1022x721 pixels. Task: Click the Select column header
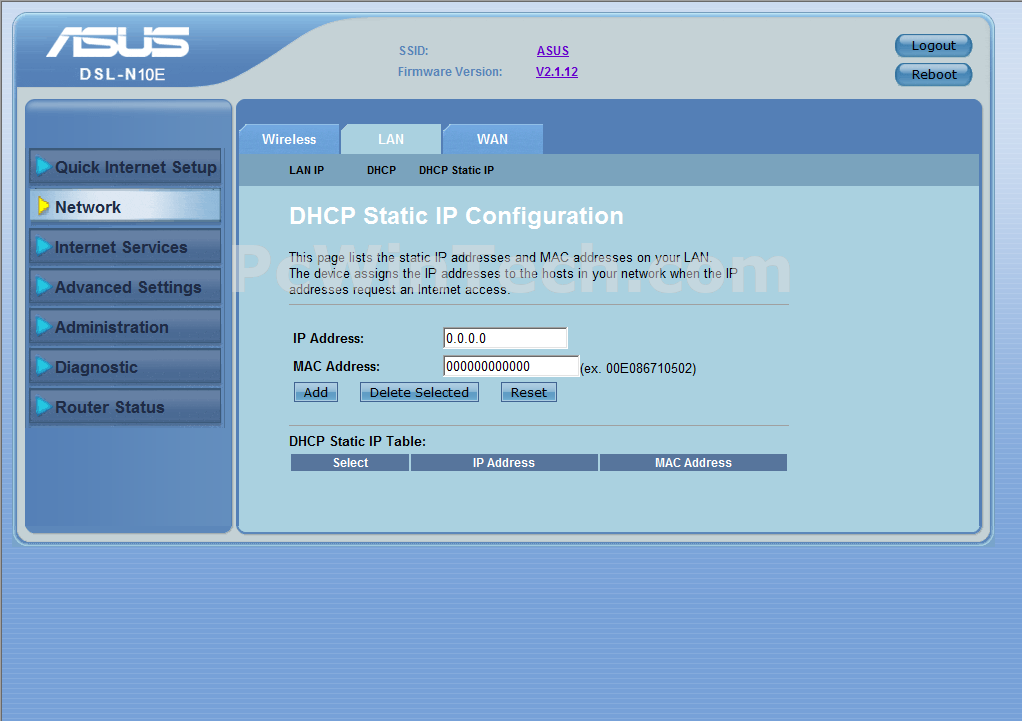pyautogui.click(x=350, y=463)
